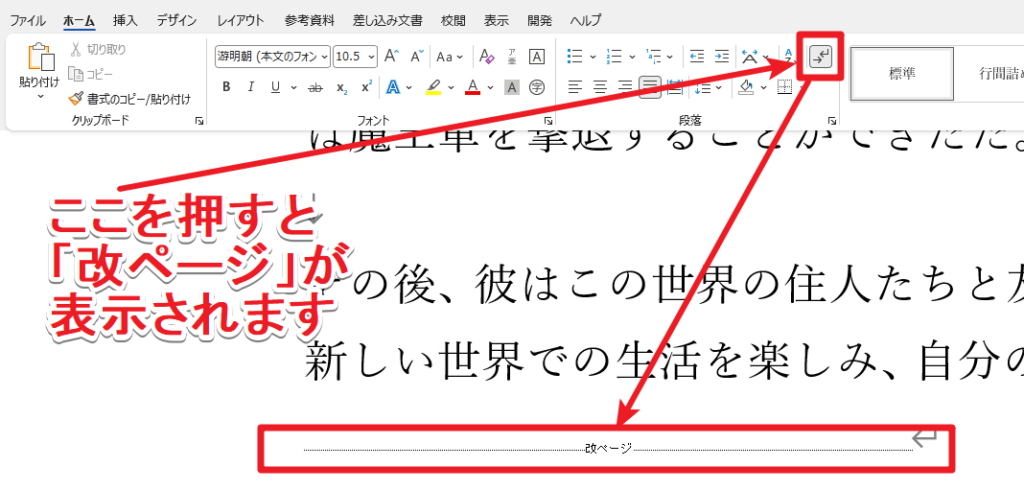
Task: Apply strikethrough (ab) formatting
Action: coord(315,87)
